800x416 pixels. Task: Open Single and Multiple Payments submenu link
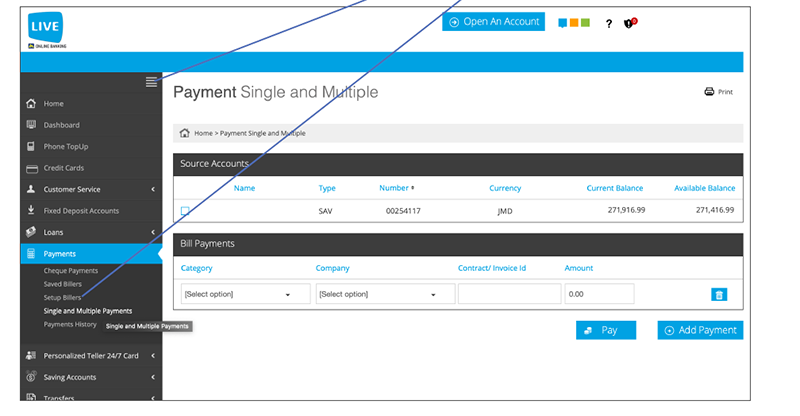click(x=88, y=311)
